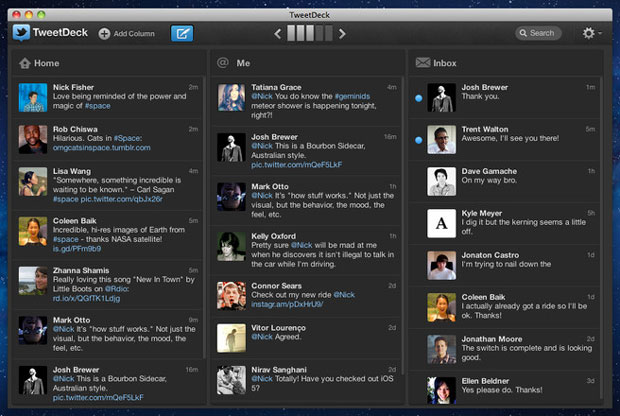Viewport: 620px width, 416px height.
Task: Click the plus icon beside Add Column
Action: coord(104,34)
